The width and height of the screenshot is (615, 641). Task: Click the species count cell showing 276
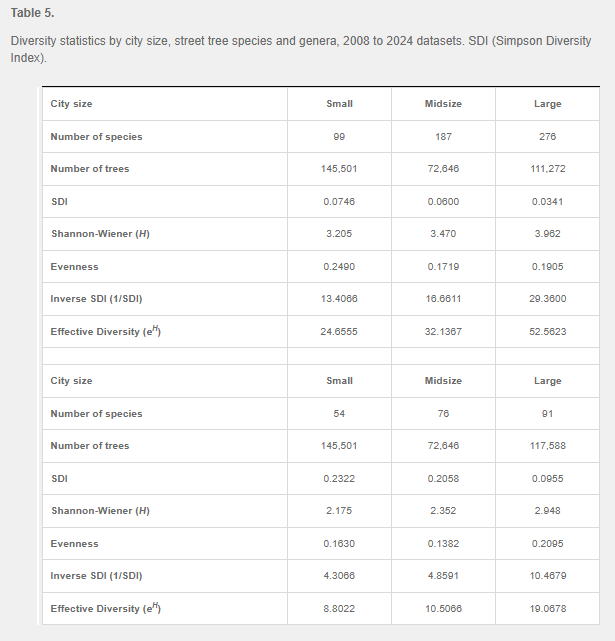[547, 136]
